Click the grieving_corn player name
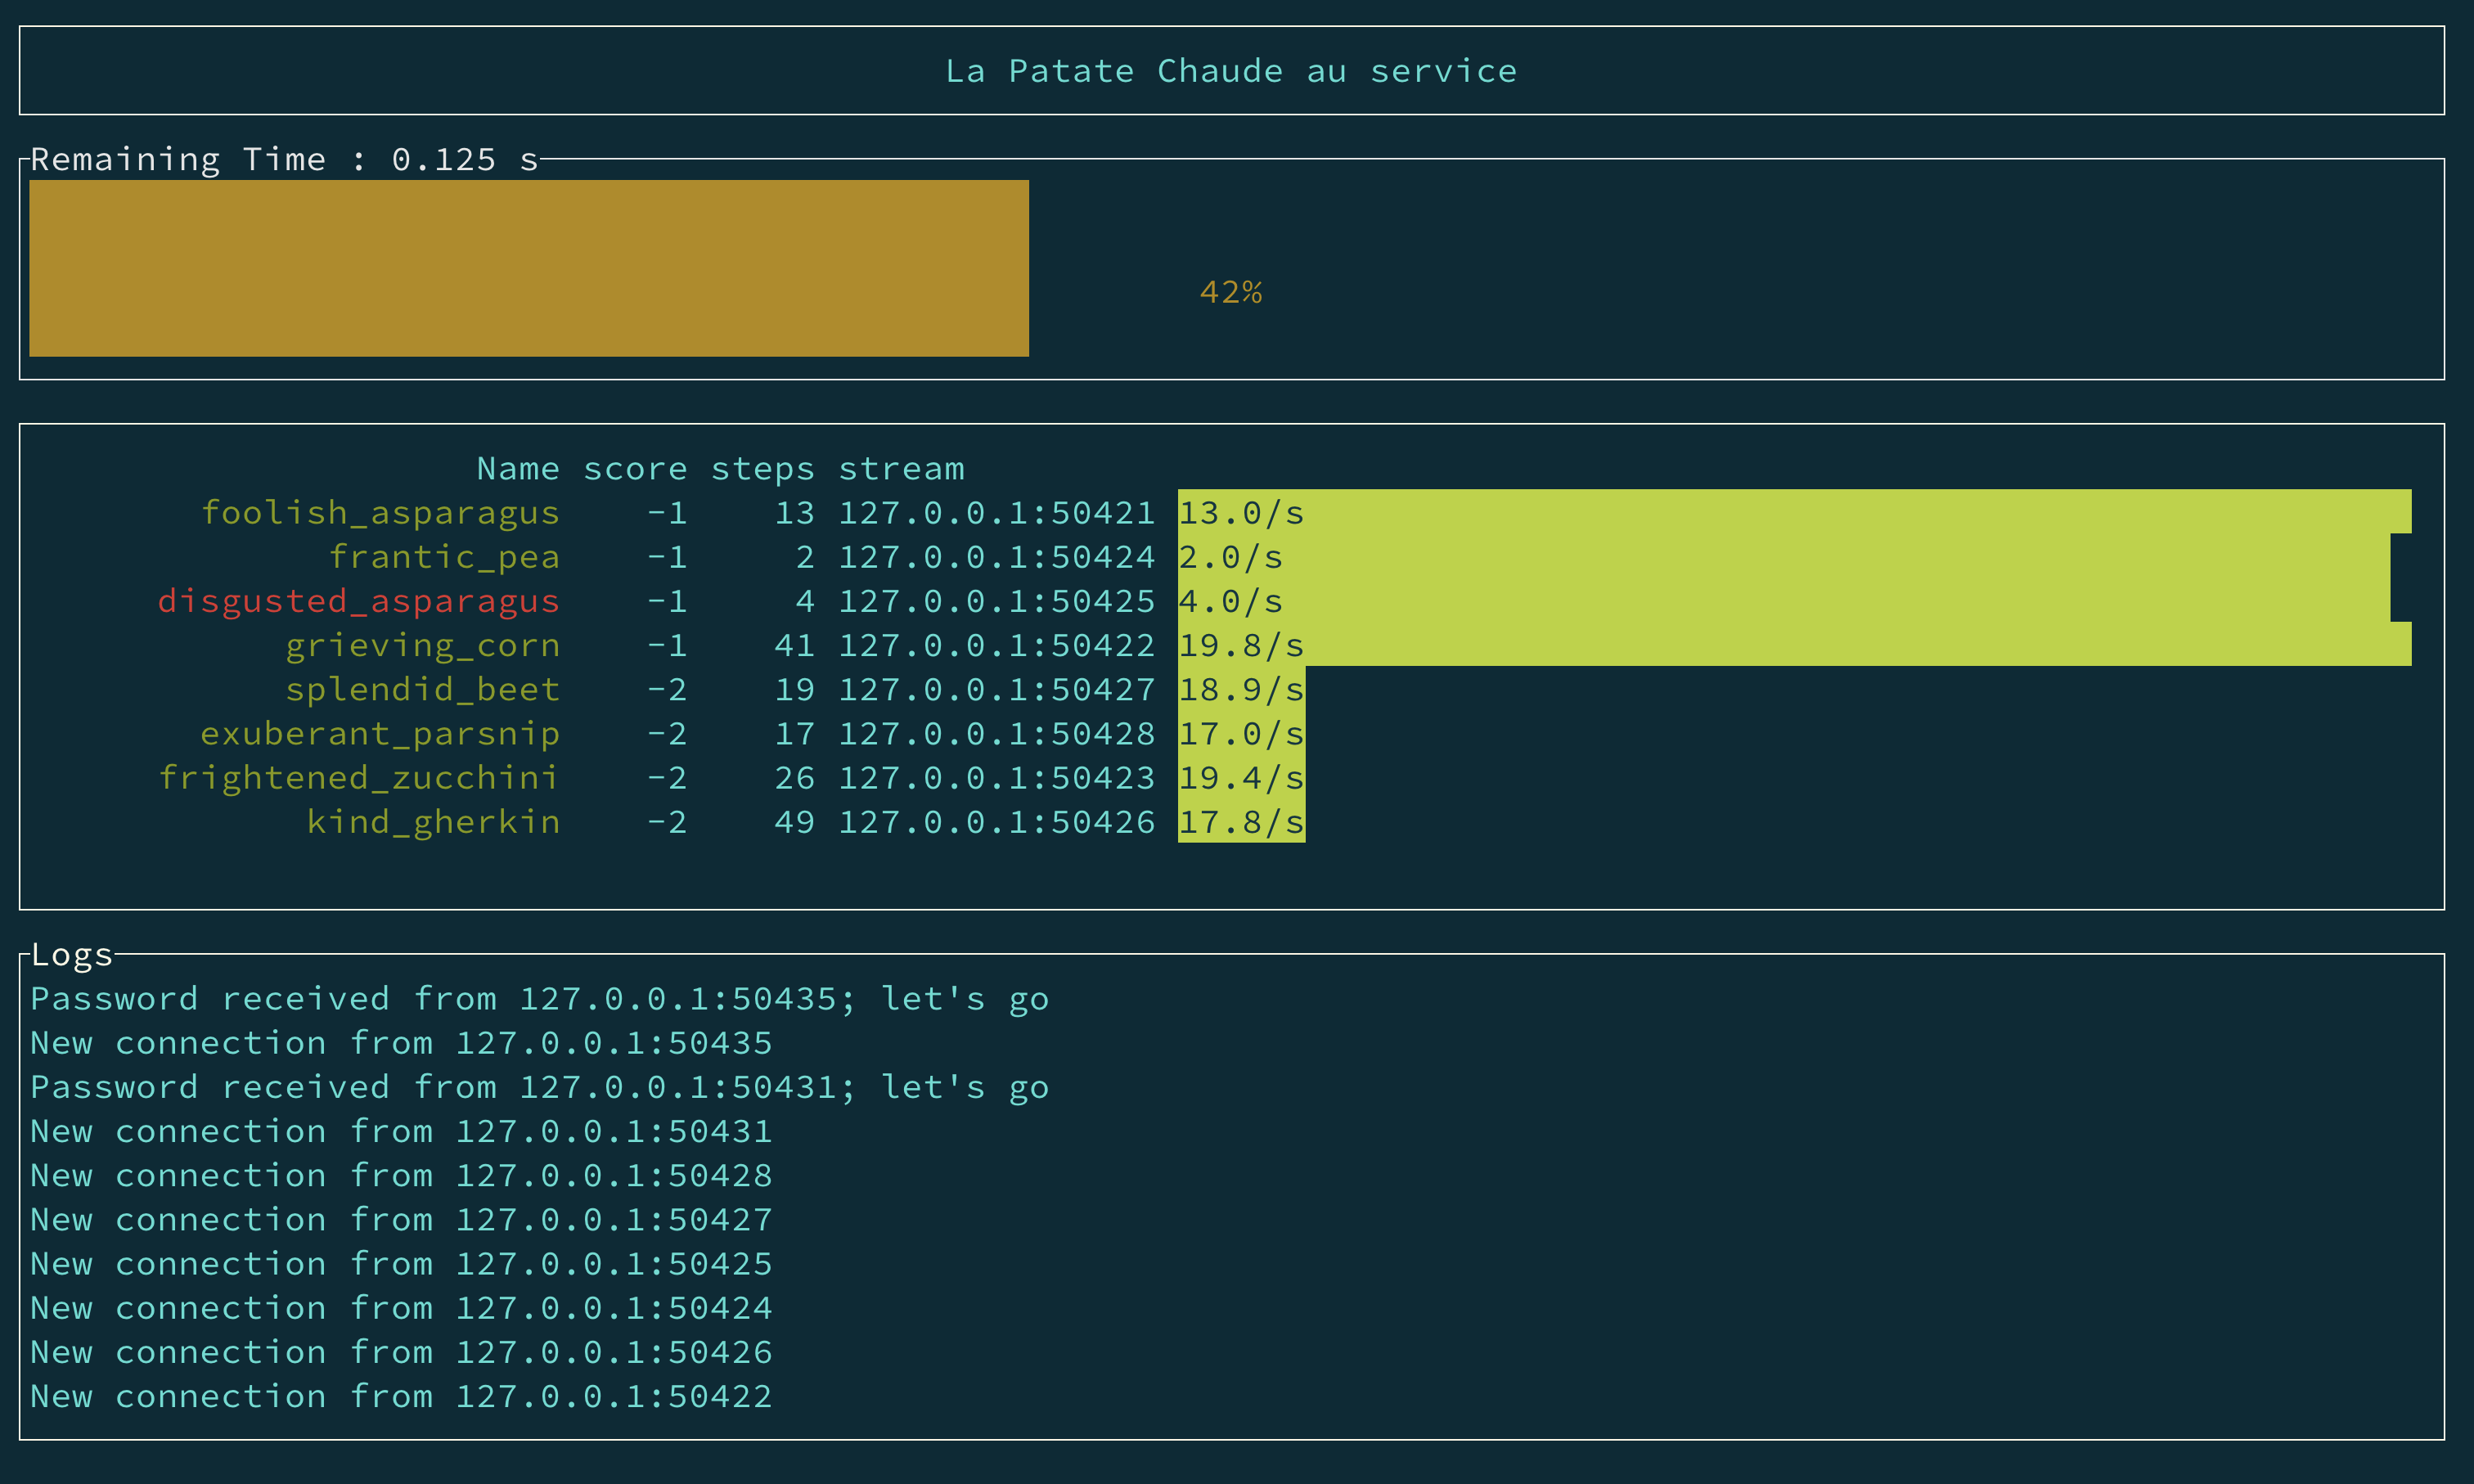 coord(422,645)
